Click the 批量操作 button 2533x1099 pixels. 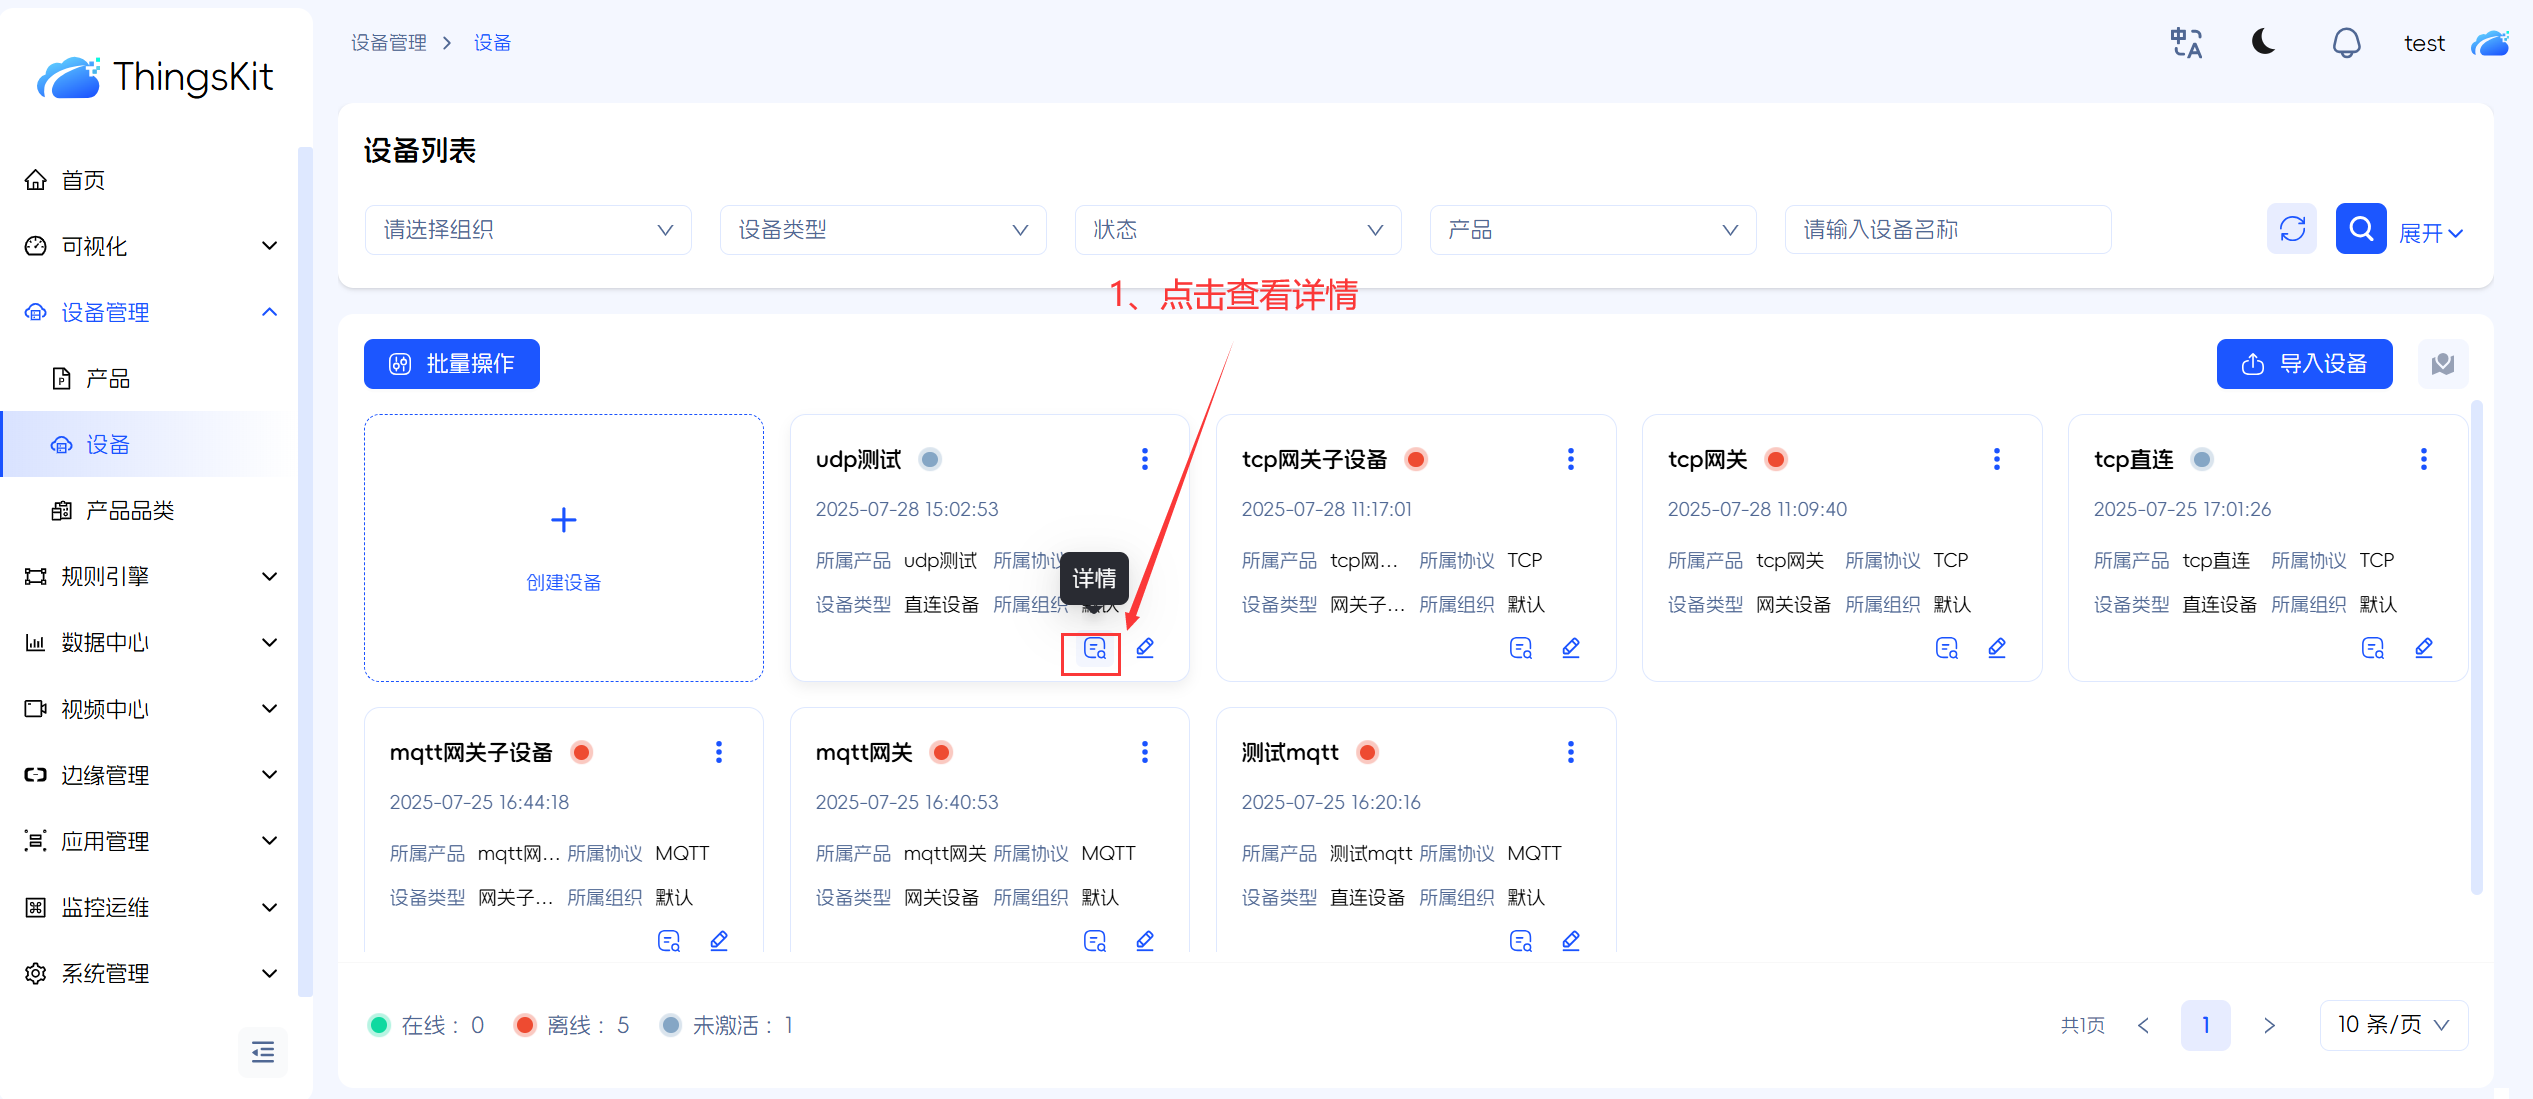coord(452,364)
